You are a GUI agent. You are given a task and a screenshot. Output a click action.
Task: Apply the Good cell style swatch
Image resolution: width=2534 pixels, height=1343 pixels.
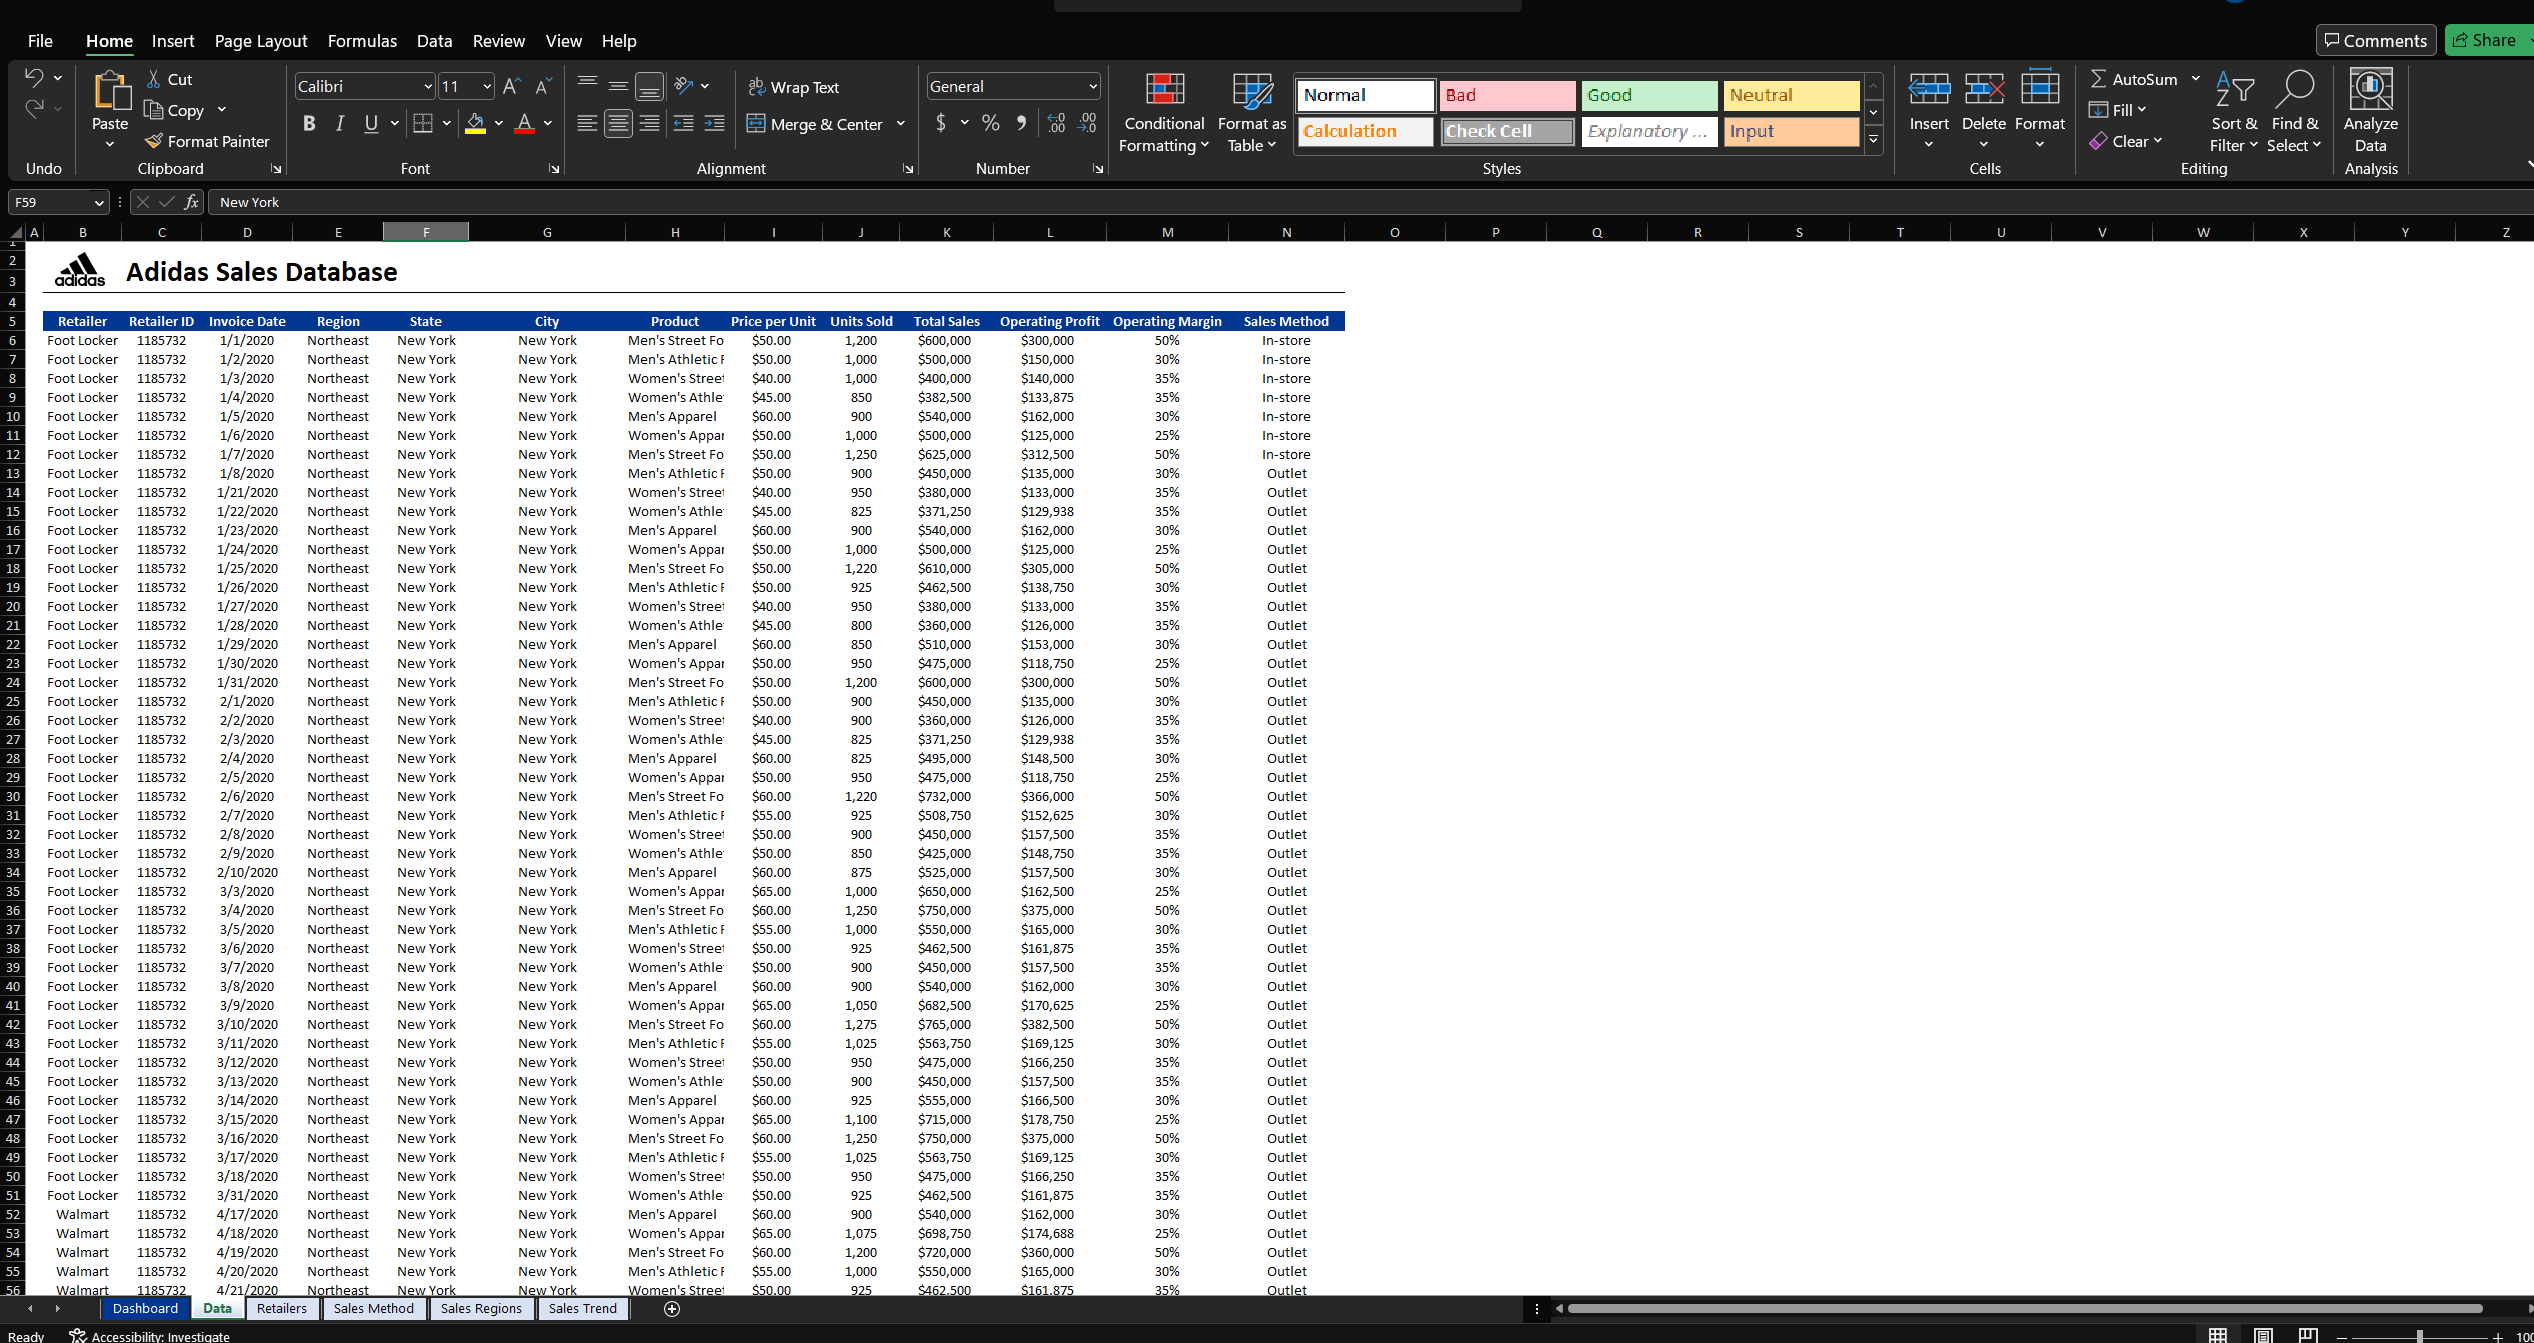pyautogui.click(x=1648, y=95)
